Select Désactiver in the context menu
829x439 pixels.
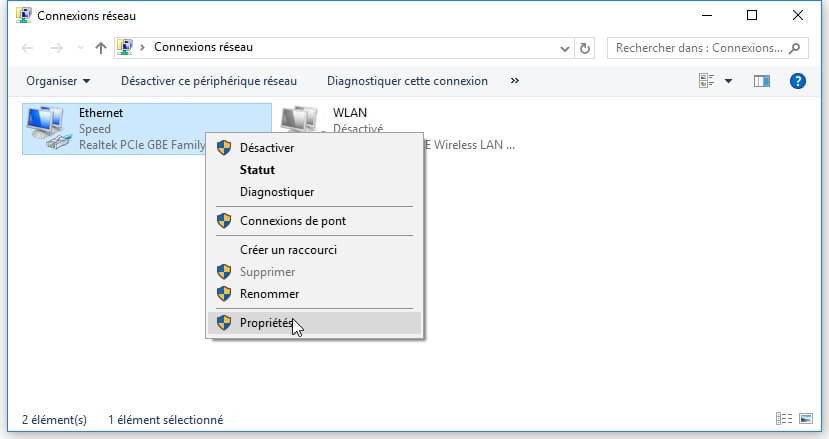click(266, 147)
